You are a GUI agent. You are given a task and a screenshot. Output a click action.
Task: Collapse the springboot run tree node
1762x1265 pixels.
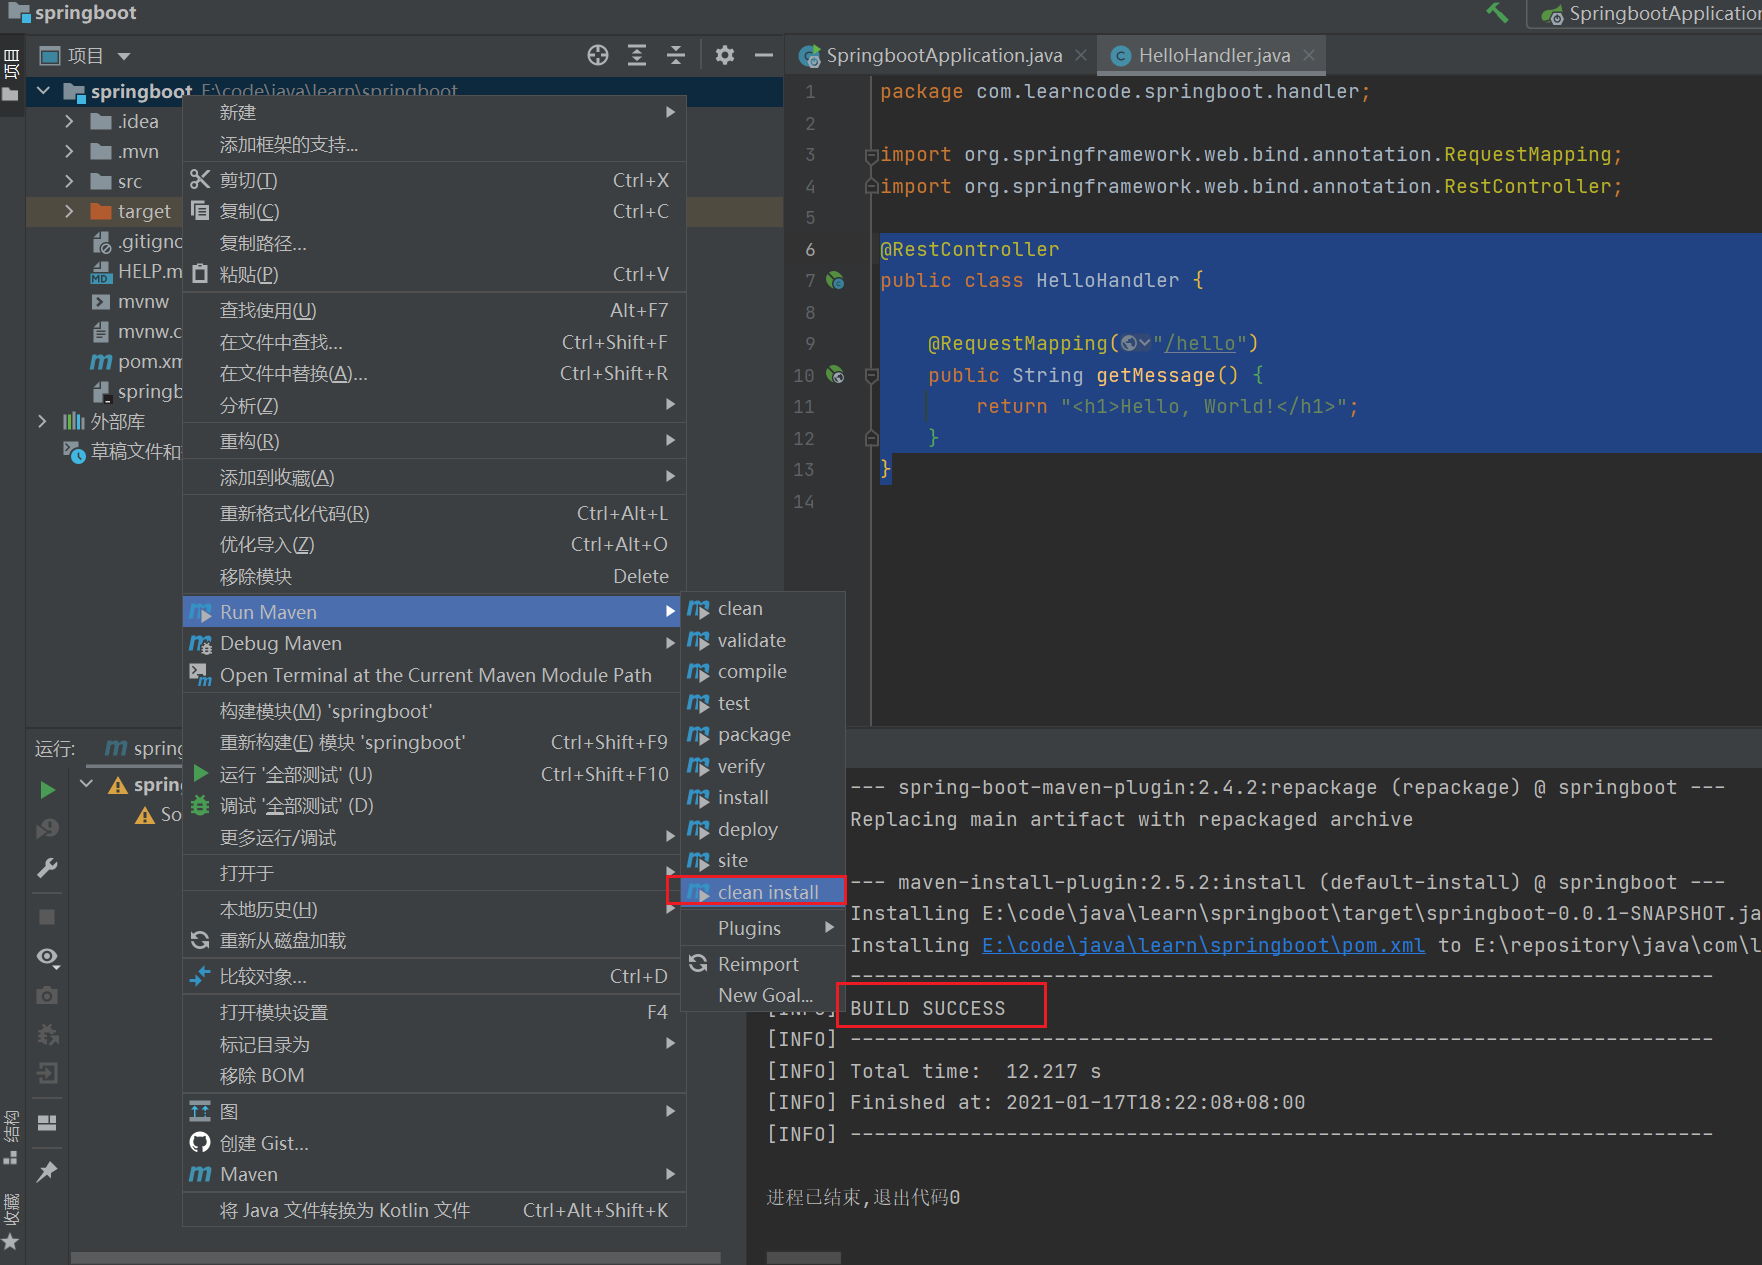[x=87, y=784]
